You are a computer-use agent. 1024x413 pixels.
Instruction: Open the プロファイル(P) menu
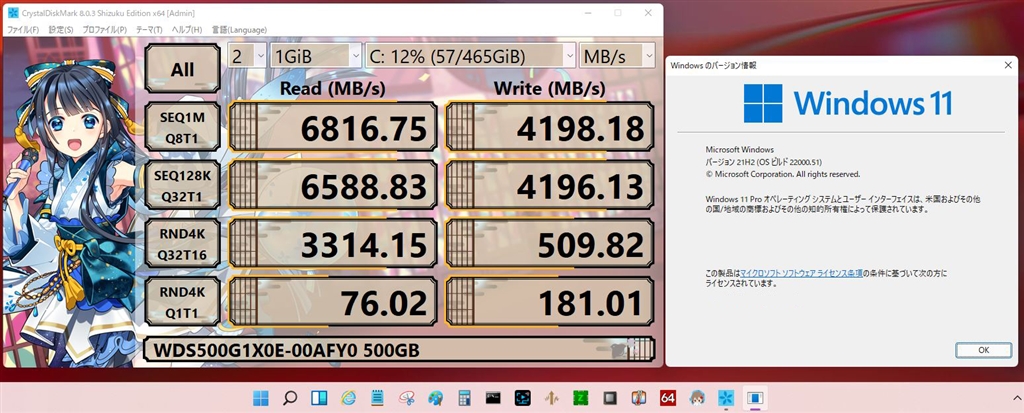104,30
